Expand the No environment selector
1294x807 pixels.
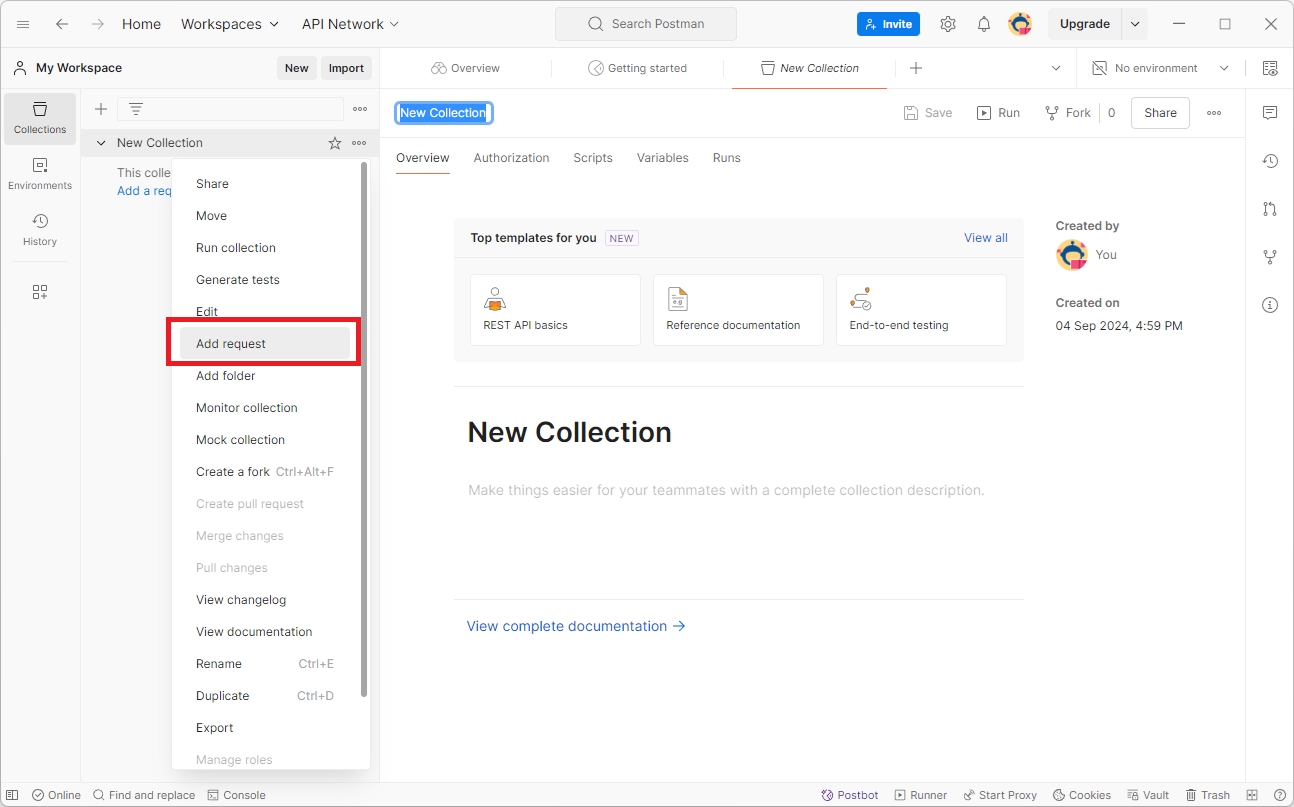[1160, 68]
